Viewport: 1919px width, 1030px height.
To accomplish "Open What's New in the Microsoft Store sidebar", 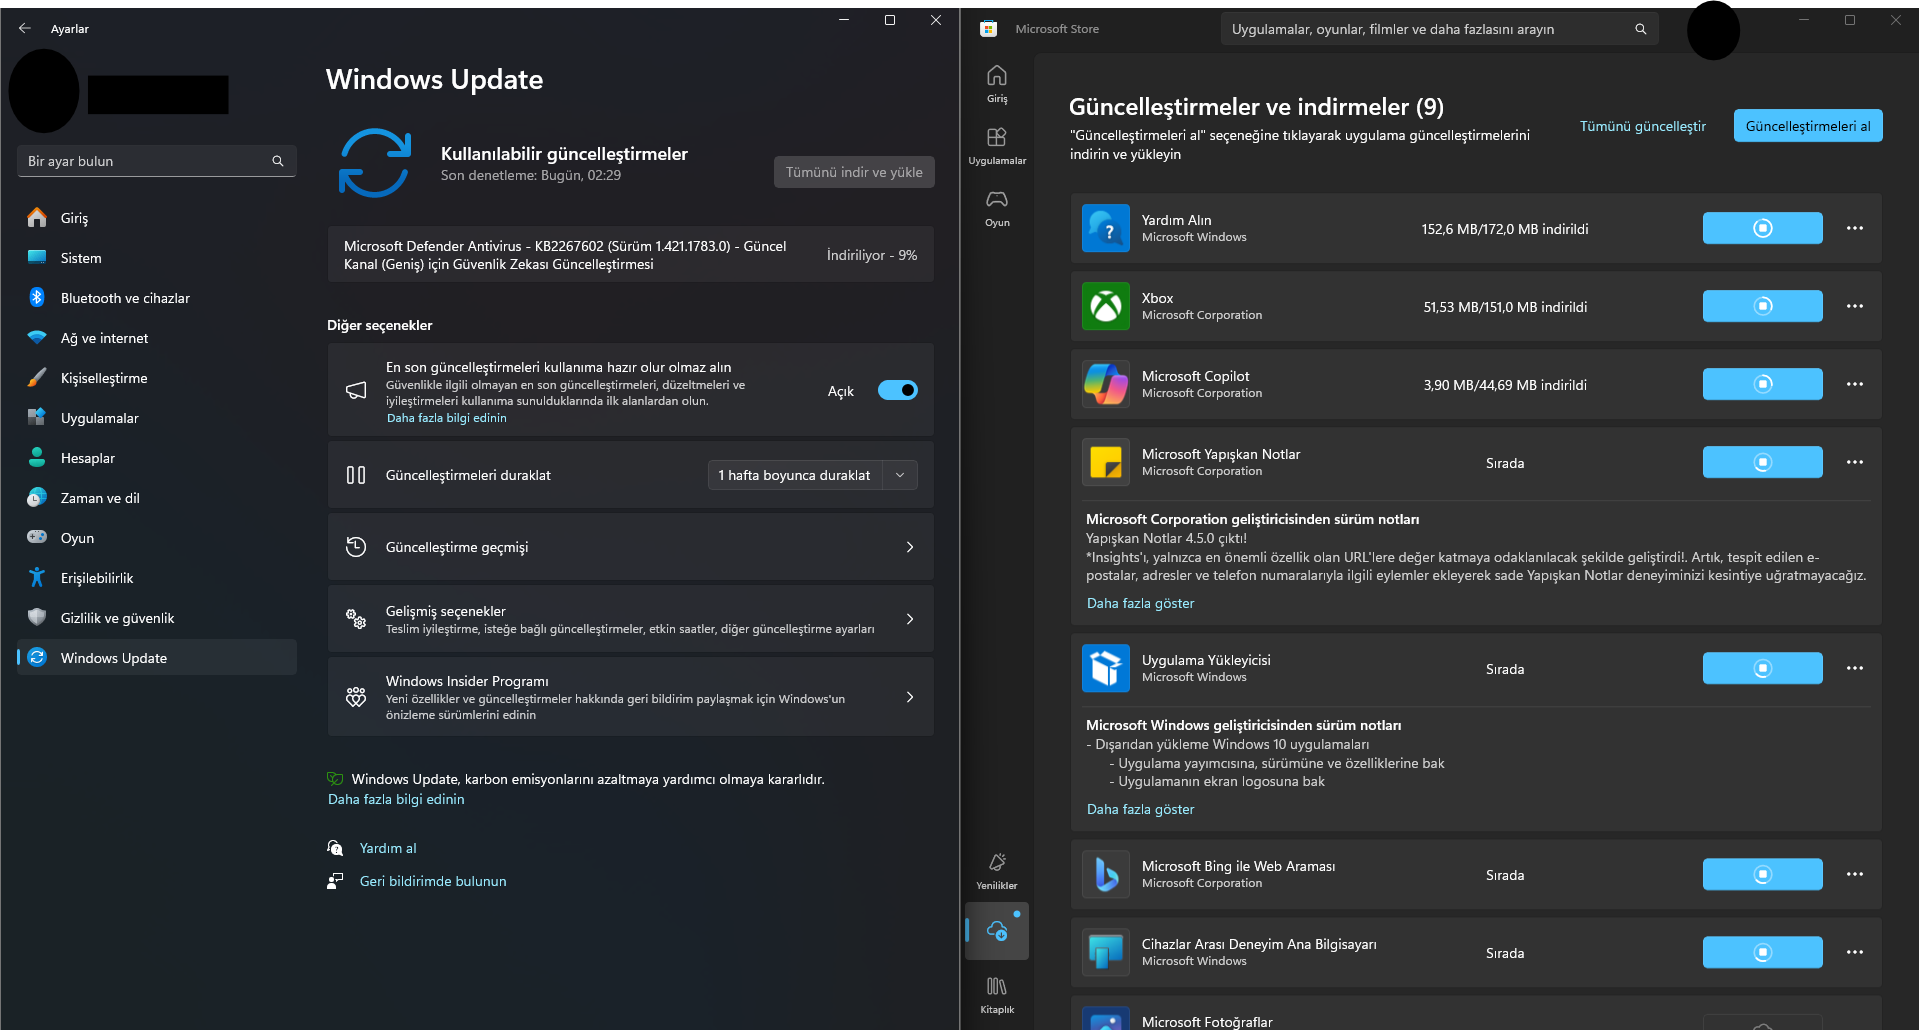I will tap(997, 871).
